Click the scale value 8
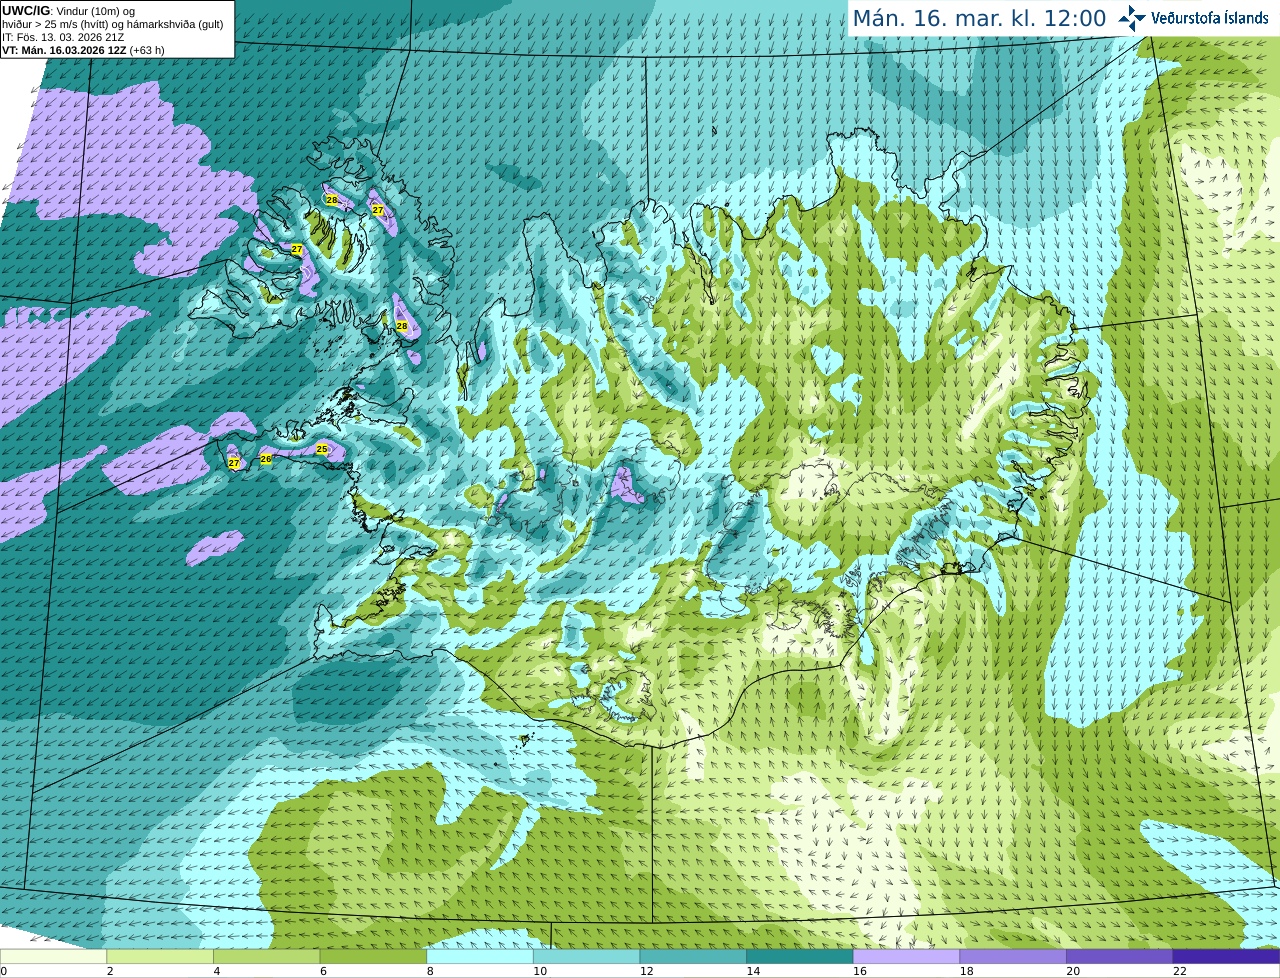 (x=430, y=971)
